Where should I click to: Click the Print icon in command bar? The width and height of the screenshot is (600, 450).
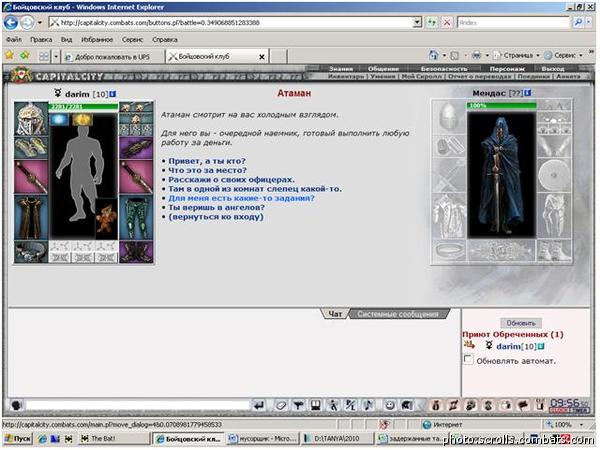click(476, 55)
